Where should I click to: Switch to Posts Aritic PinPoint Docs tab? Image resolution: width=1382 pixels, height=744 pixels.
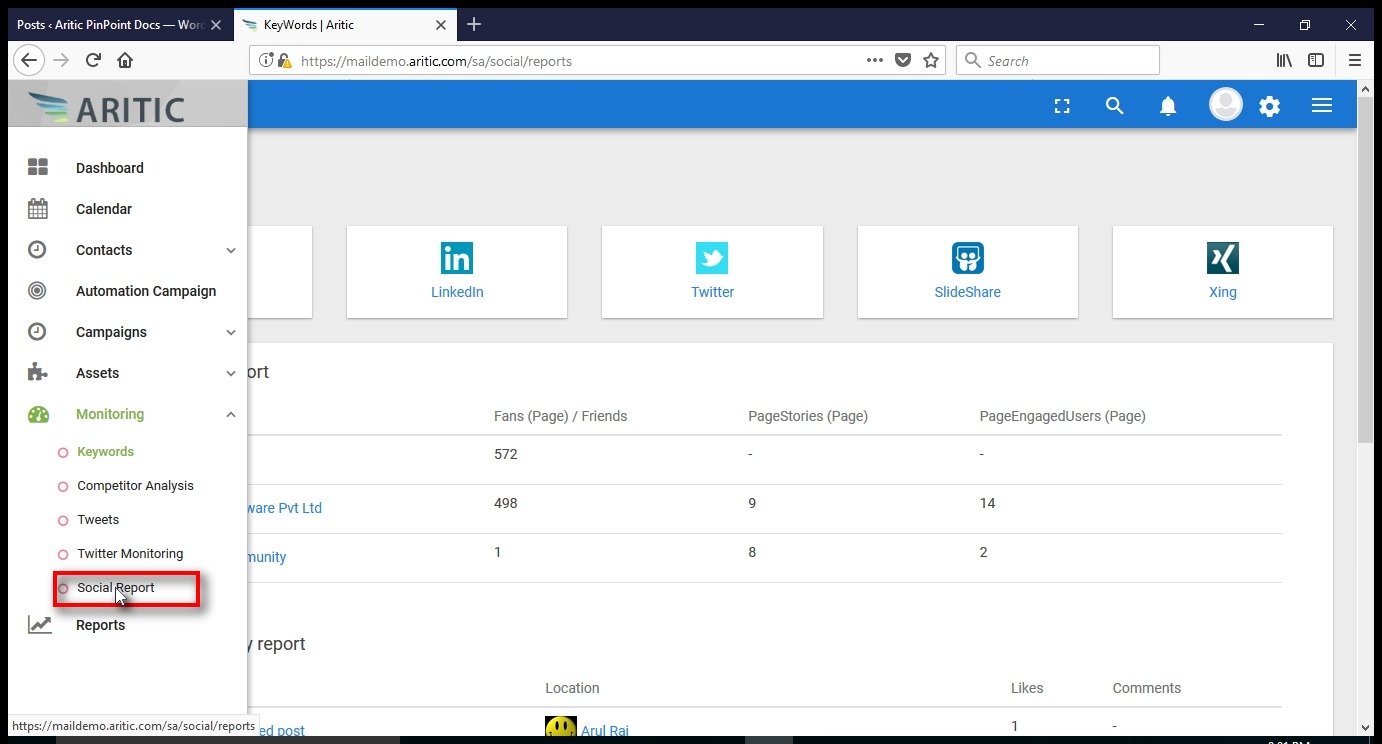(x=120, y=24)
